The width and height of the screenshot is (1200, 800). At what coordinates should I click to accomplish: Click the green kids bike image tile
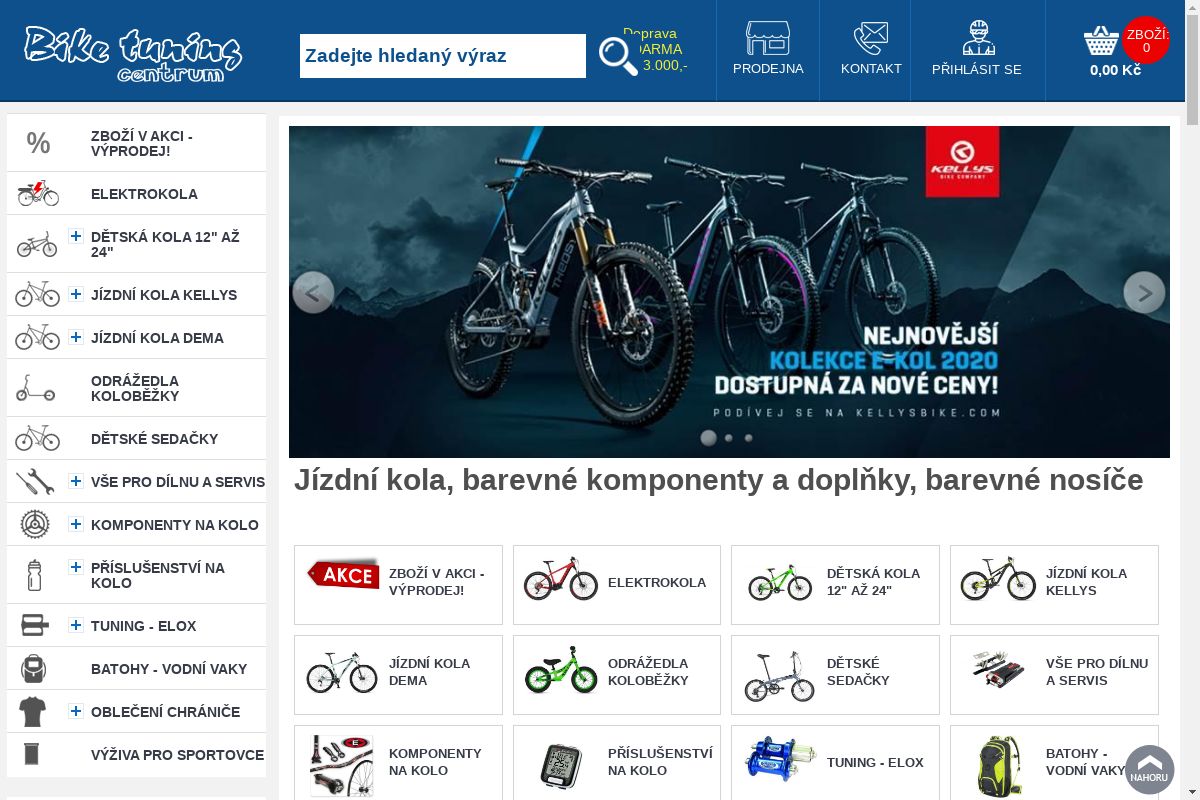pyautogui.click(x=780, y=582)
